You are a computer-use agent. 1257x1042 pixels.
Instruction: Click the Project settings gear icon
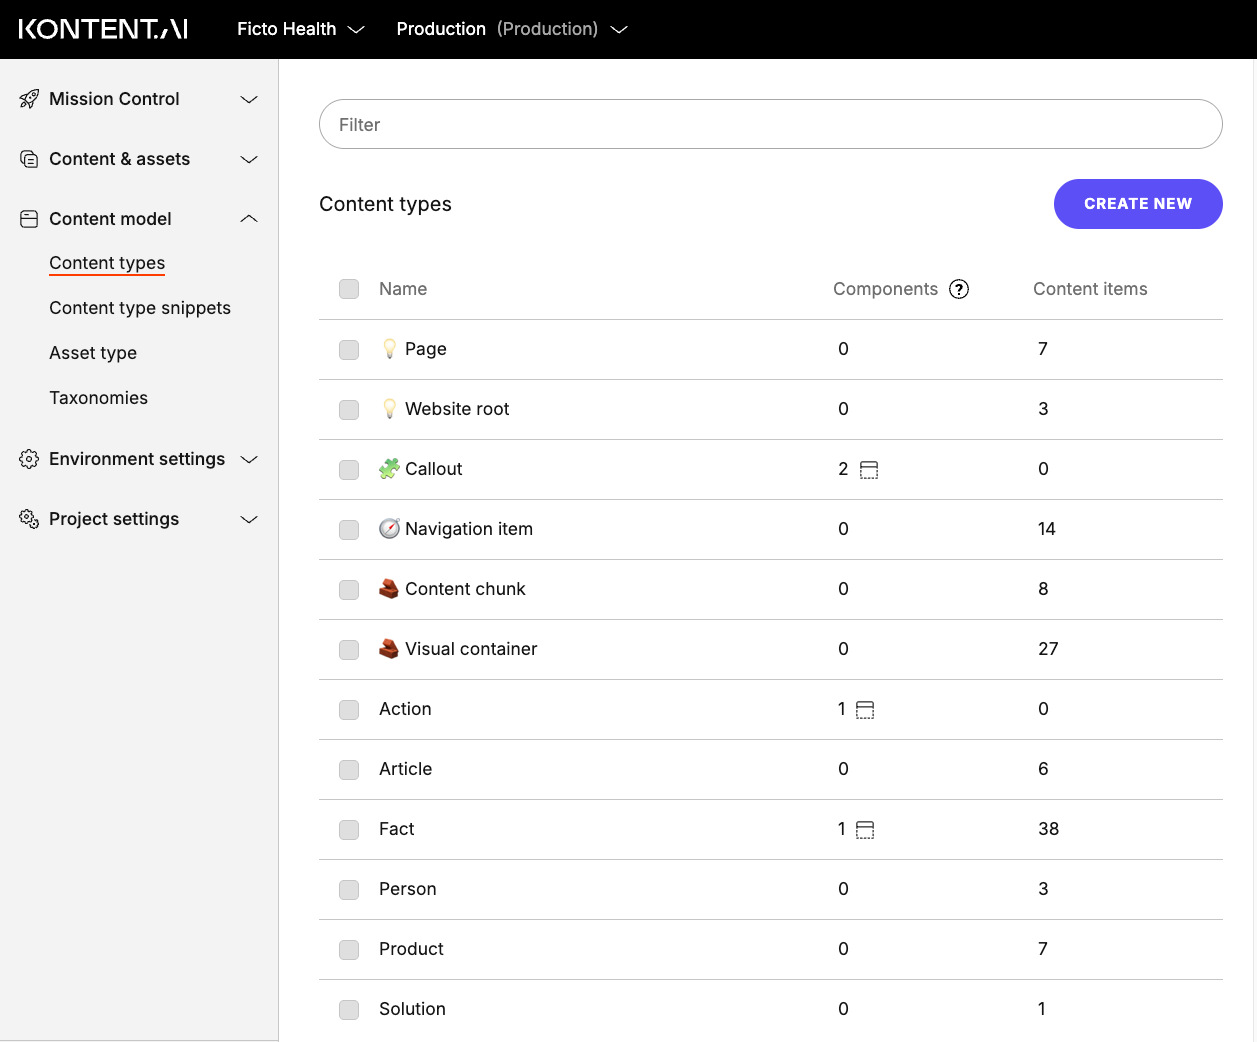pyautogui.click(x=29, y=518)
